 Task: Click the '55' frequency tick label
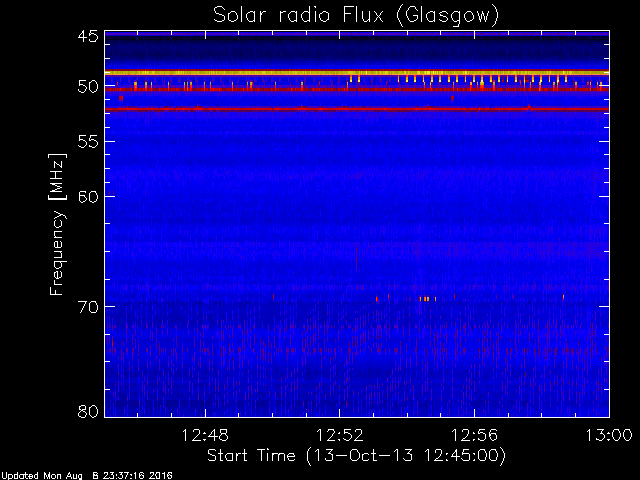click(88, 142)
